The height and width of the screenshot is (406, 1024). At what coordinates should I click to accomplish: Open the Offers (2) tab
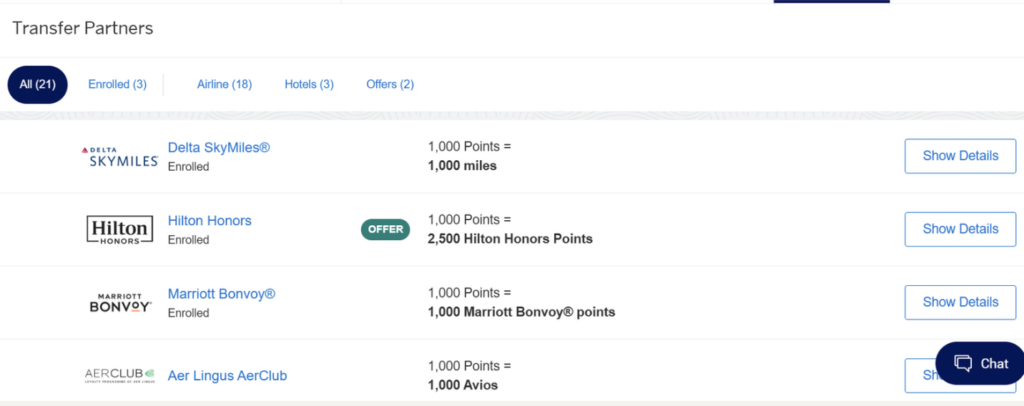coord(390,85)
